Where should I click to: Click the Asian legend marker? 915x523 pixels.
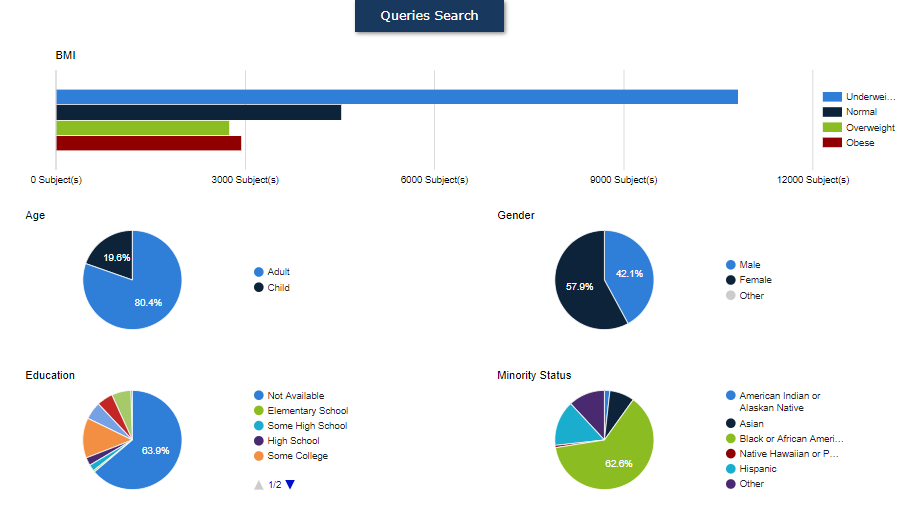pos(731,424)
